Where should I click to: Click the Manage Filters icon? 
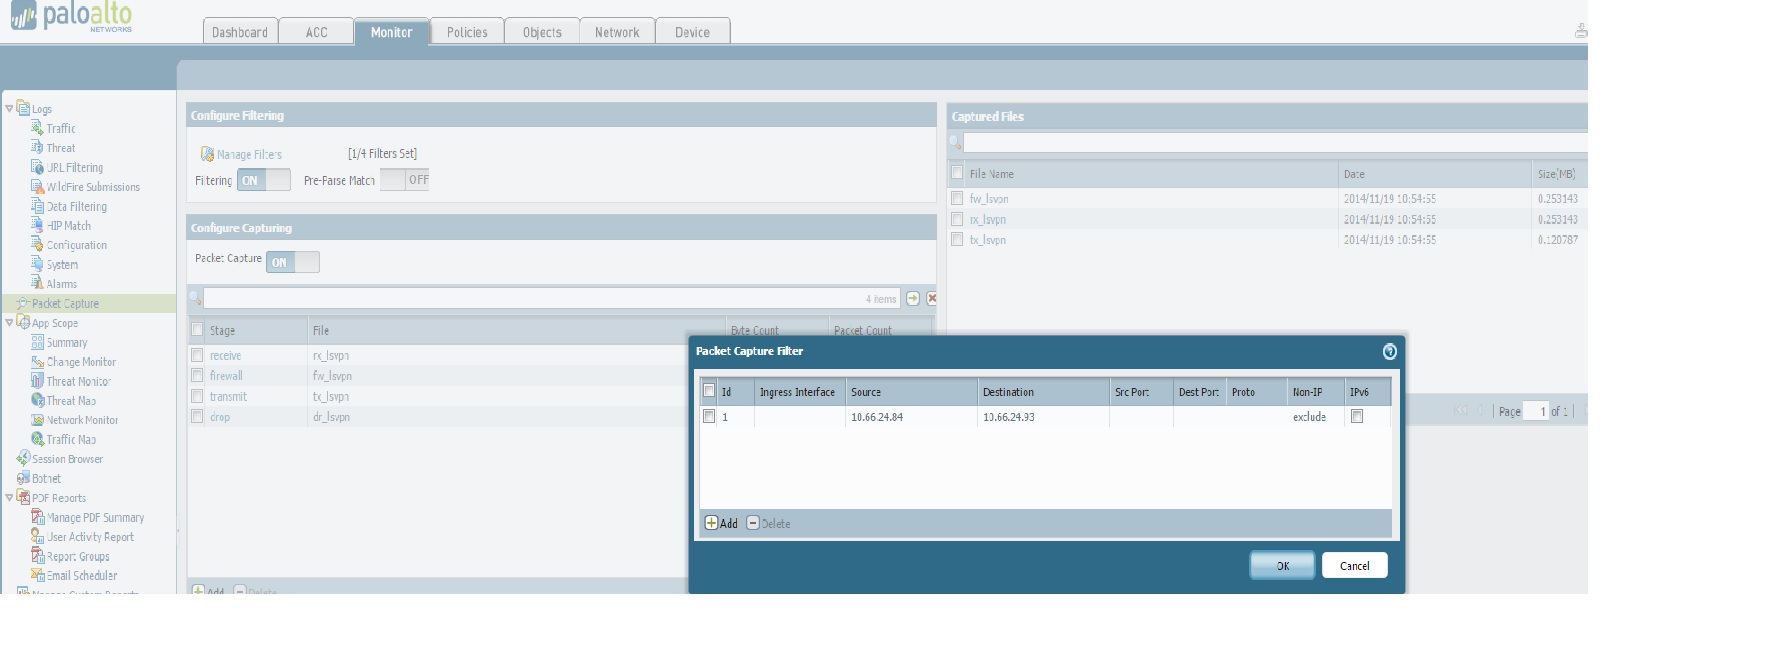(x=207, y=154)
